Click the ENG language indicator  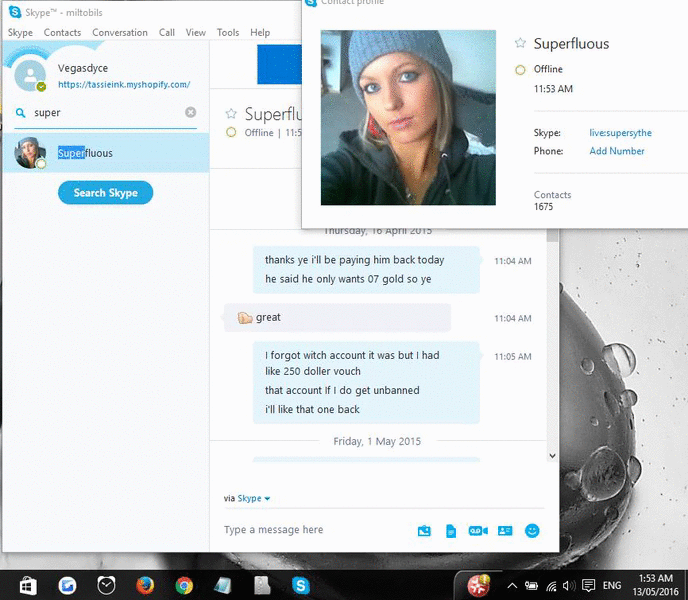pos(612,586)
